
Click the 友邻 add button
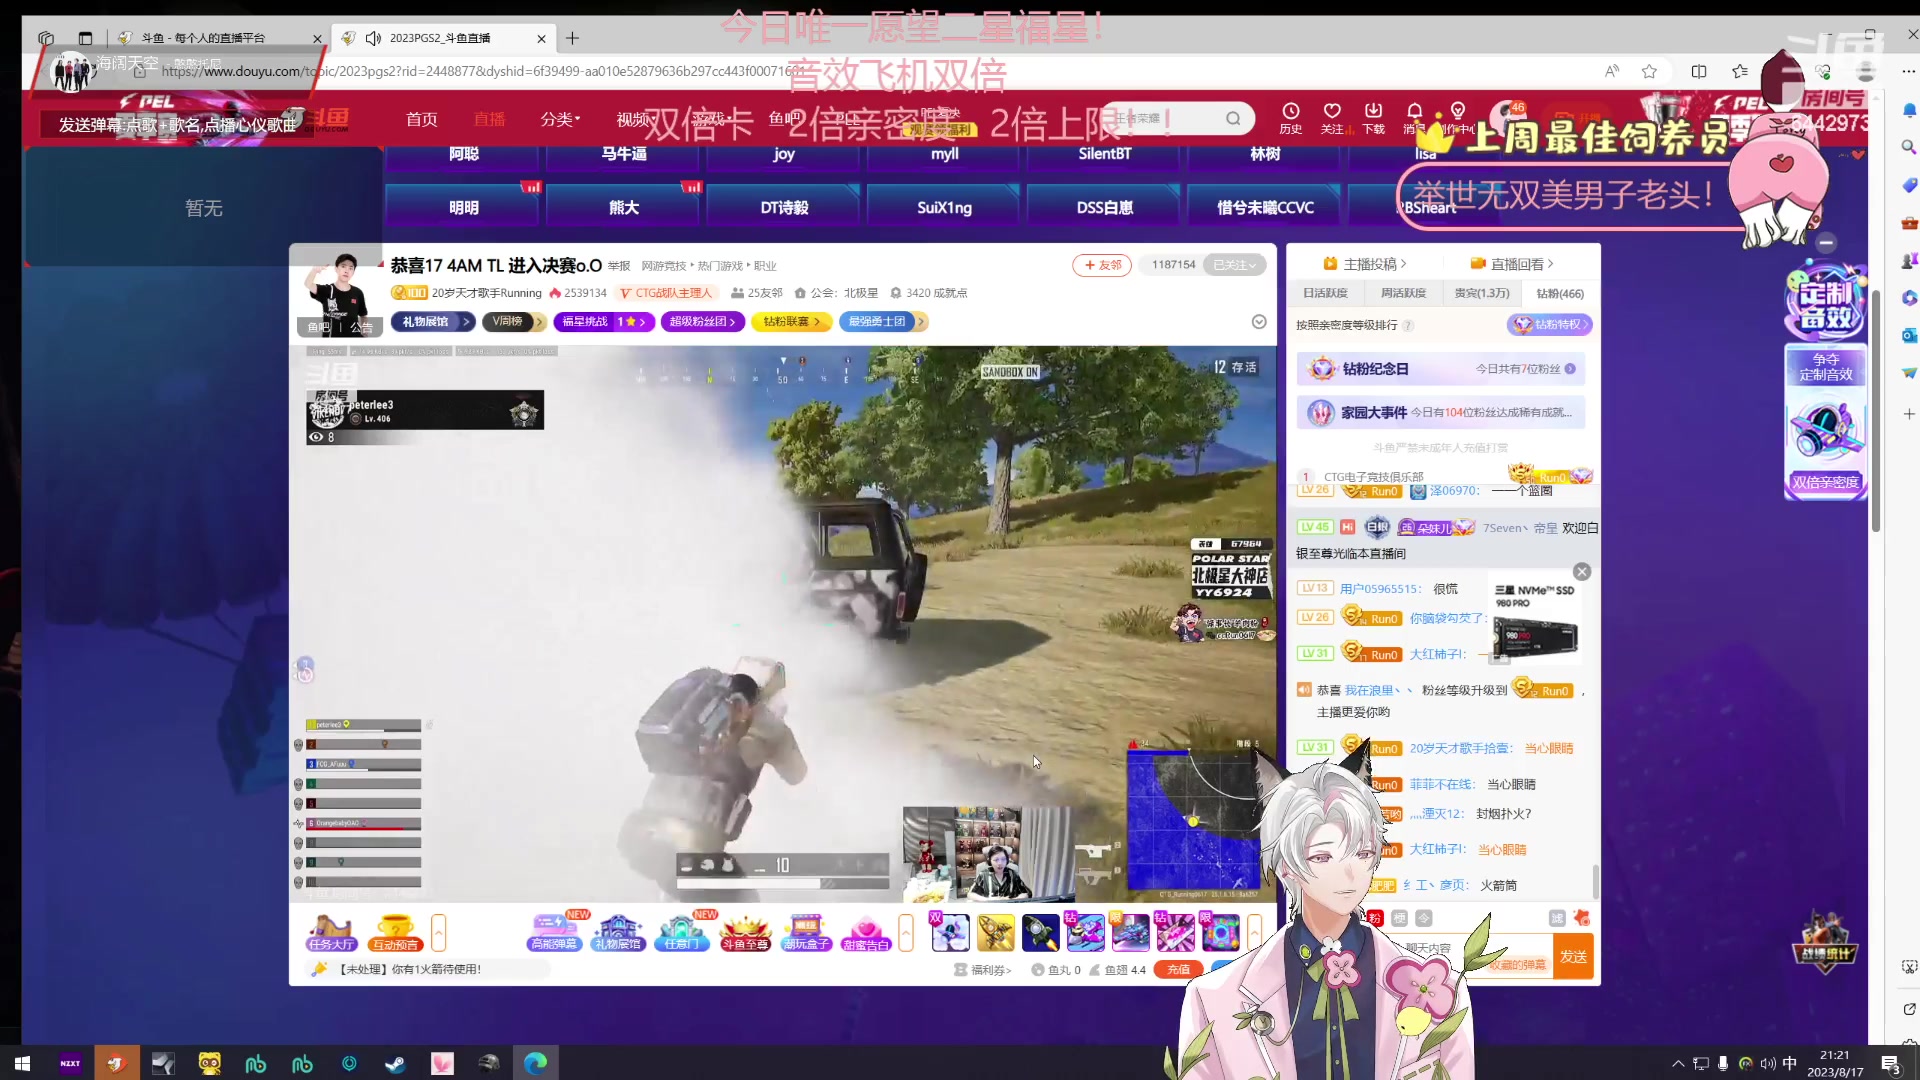[x=1102, y=265]
